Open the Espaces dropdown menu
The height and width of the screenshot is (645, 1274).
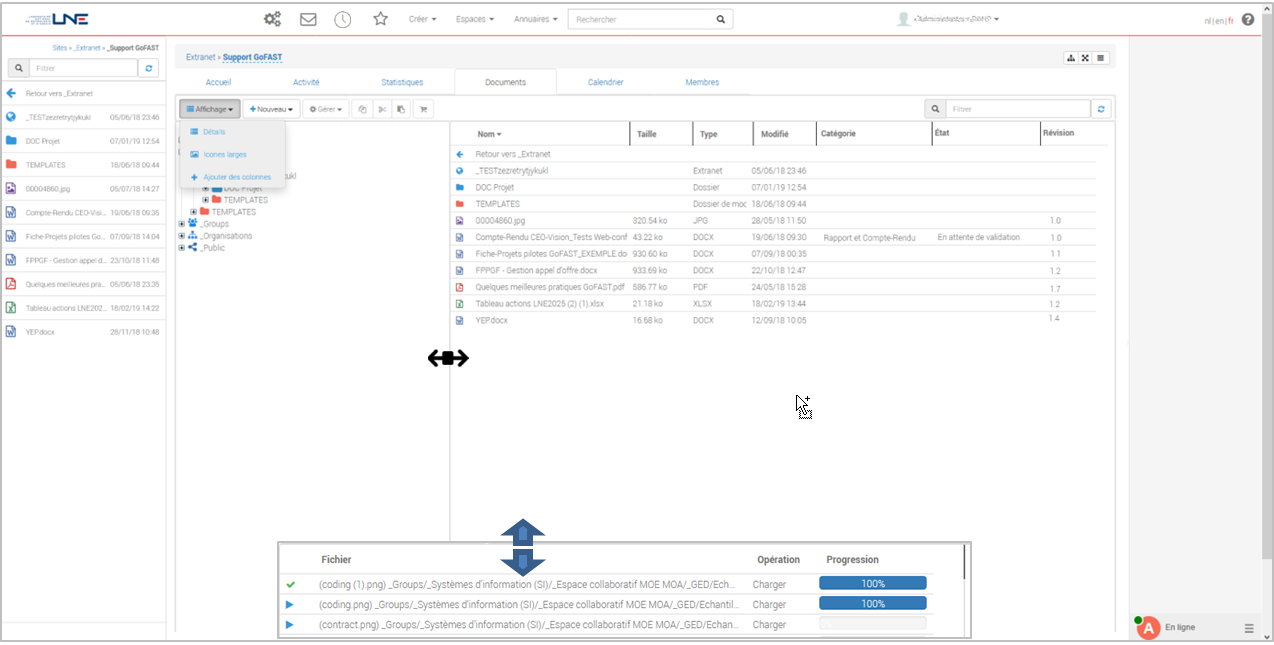click(x=474, y=19)
